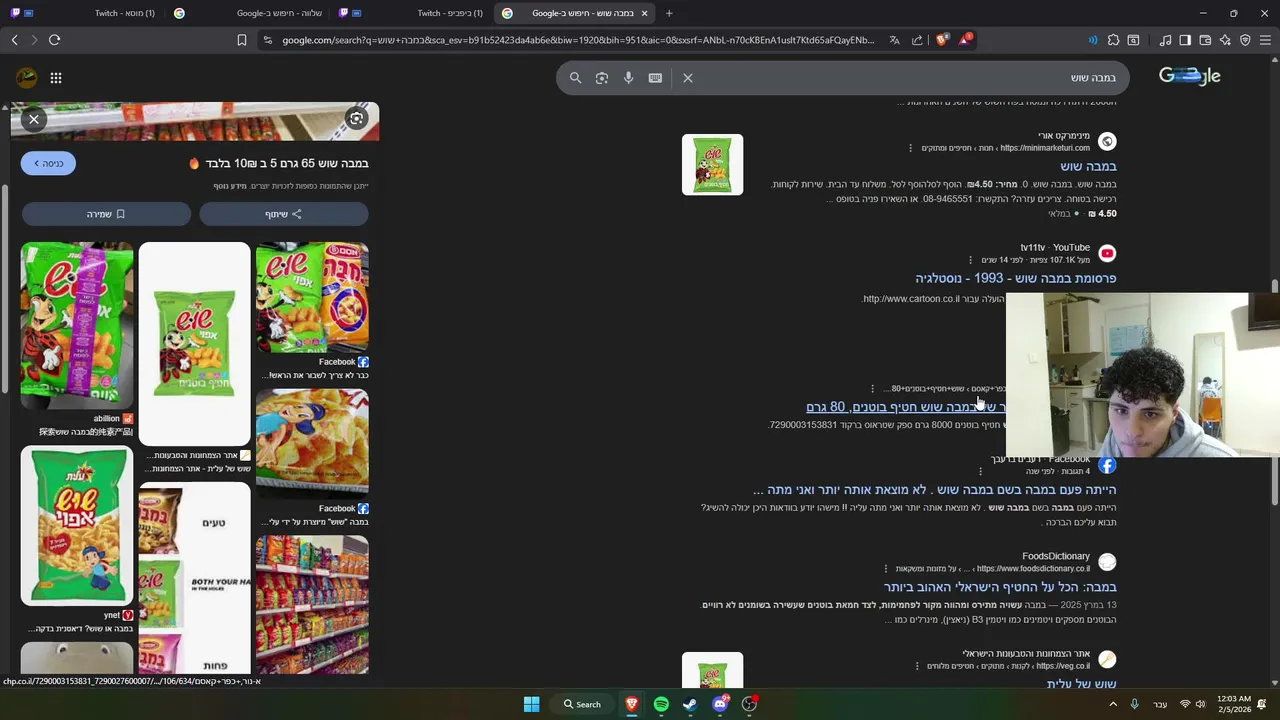Expand the system tray hidden icons chevron
The image size is (1280, 720).
click(x=1113, y=704)
